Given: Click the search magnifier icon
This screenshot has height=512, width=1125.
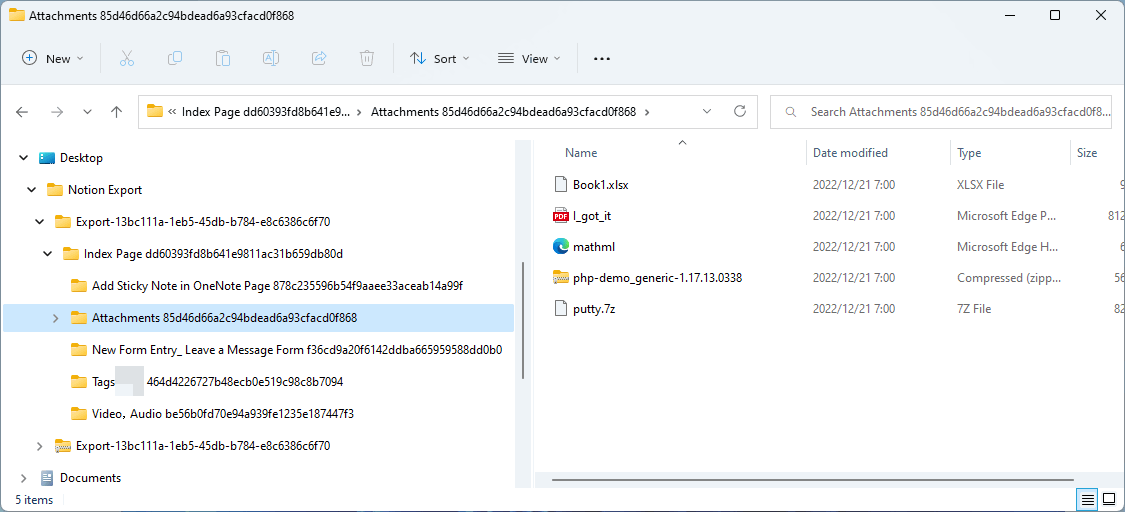Looking at the screenshot, I should pos(791,112).
